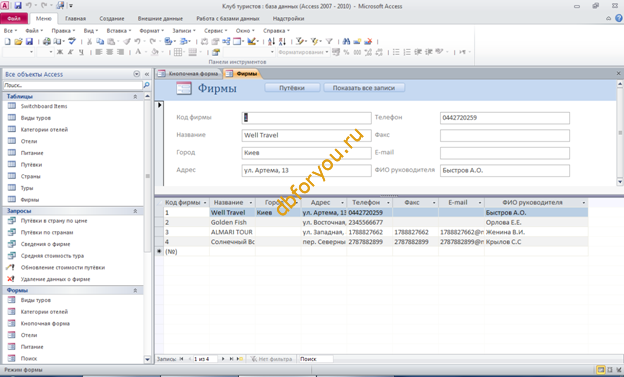
Task: Collapse the Таблицы group in navigation pane
Action: coord(135,96)
